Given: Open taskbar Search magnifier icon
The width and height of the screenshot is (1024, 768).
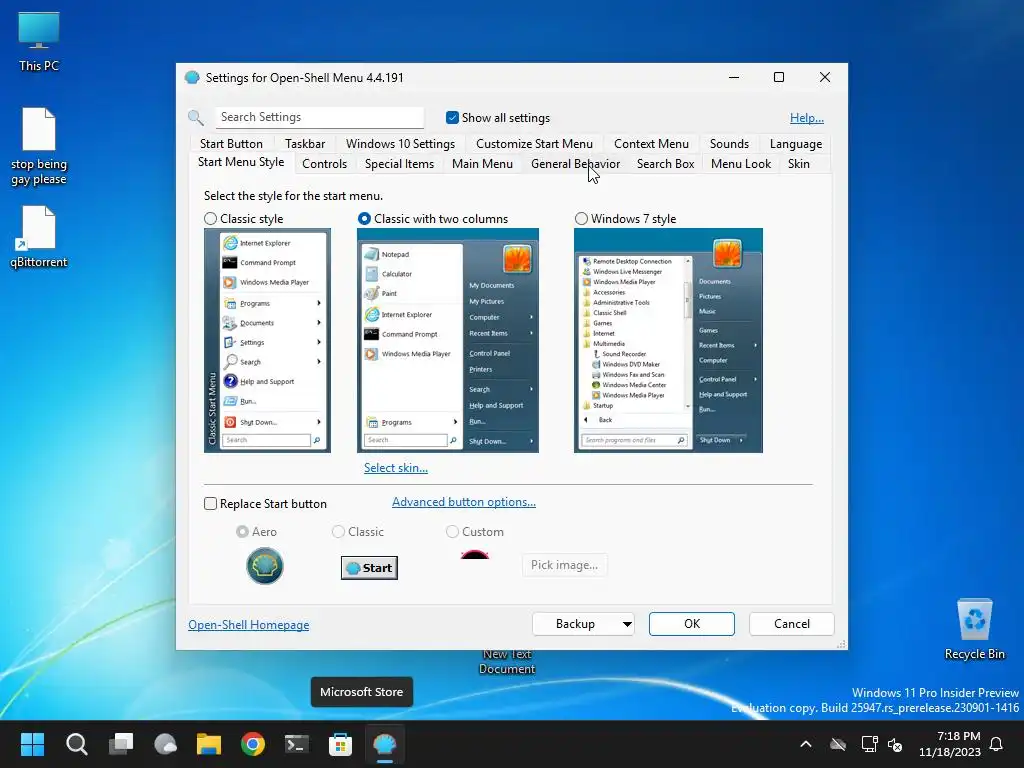Looking at the screenshot, I should [x=76, y=744].
